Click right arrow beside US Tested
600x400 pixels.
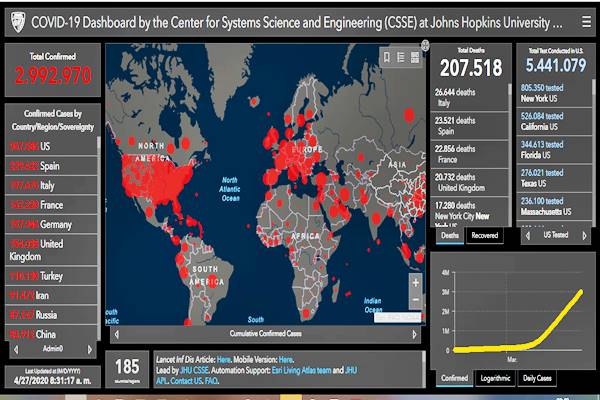584,236
